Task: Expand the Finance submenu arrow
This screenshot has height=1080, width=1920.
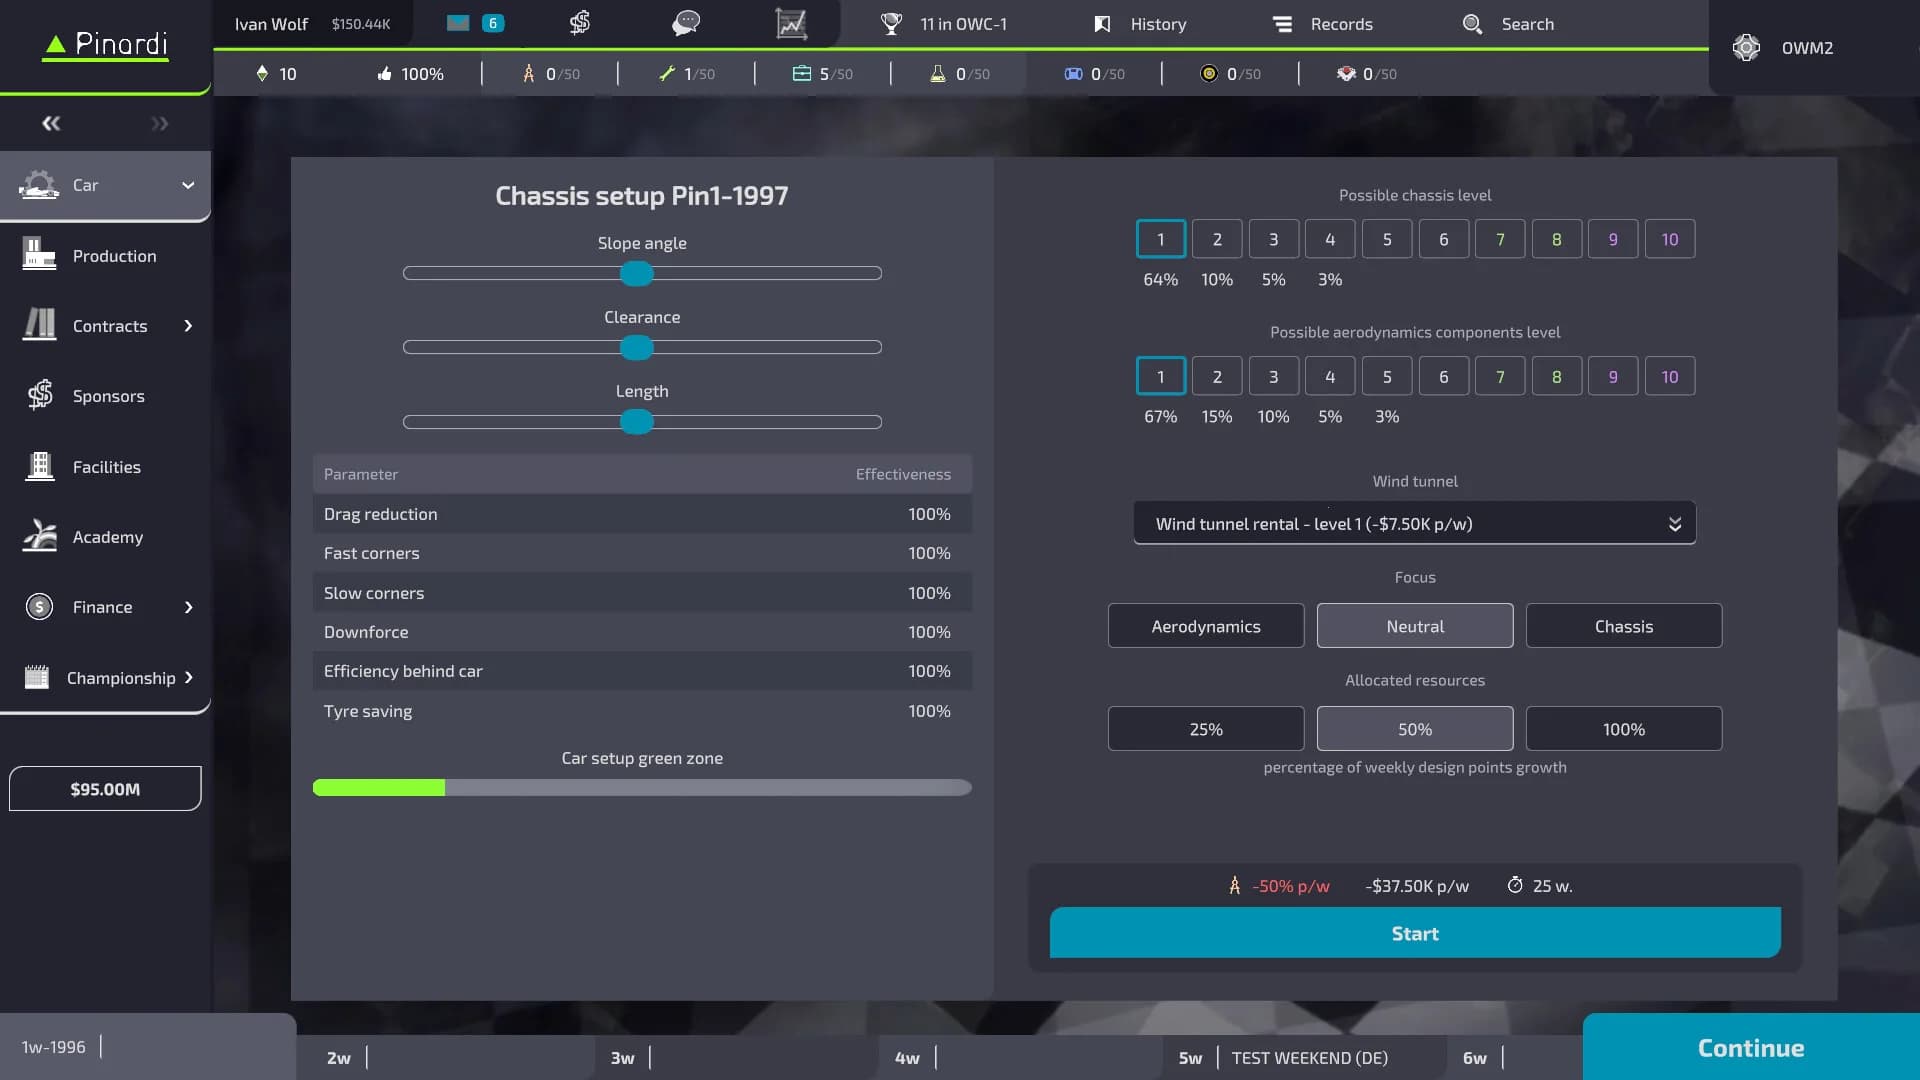Action: (x=188, y=607)
